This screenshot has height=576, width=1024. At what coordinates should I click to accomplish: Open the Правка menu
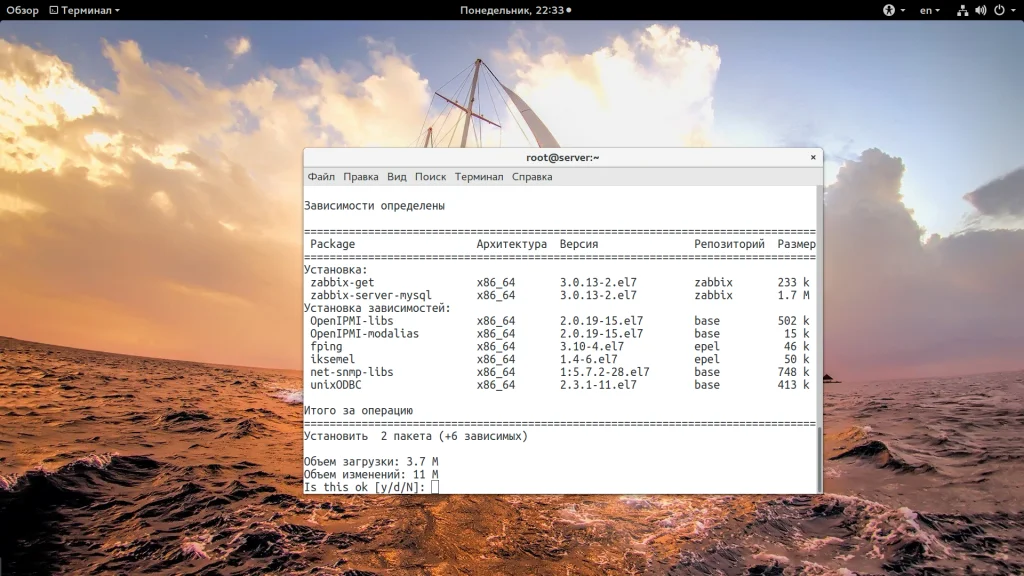click(x=360, y=177)
